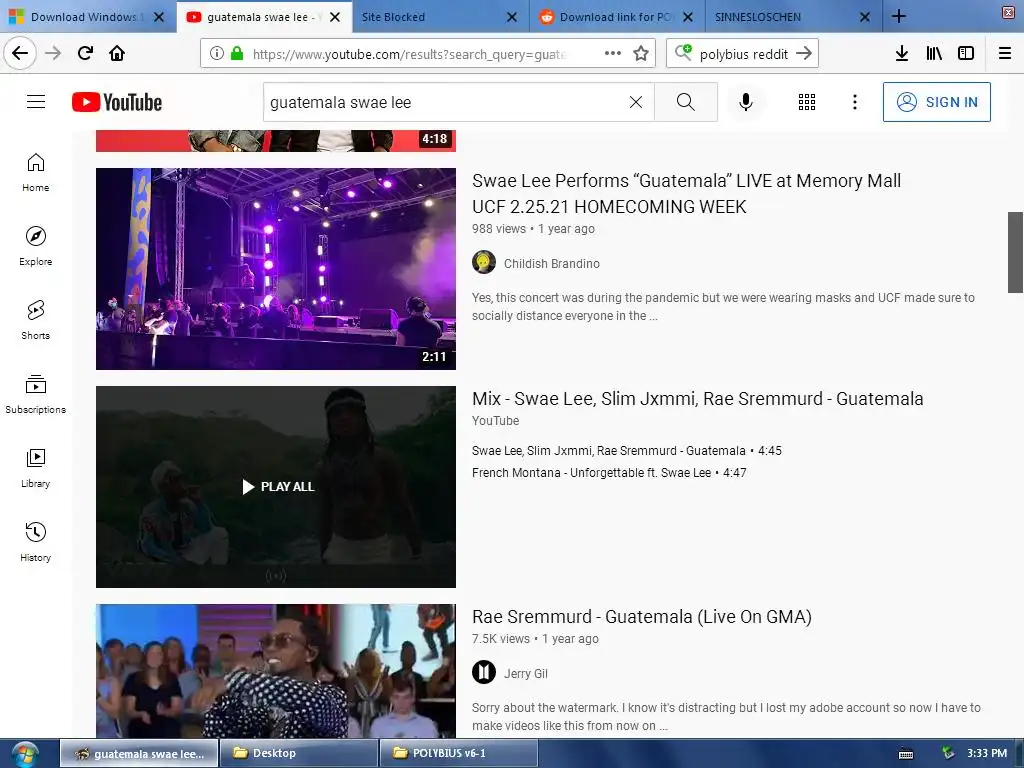Open Swae Lee Performs Guatemala LIVE title
This screenshot has height=768, width=1024.
pos(686,193)
